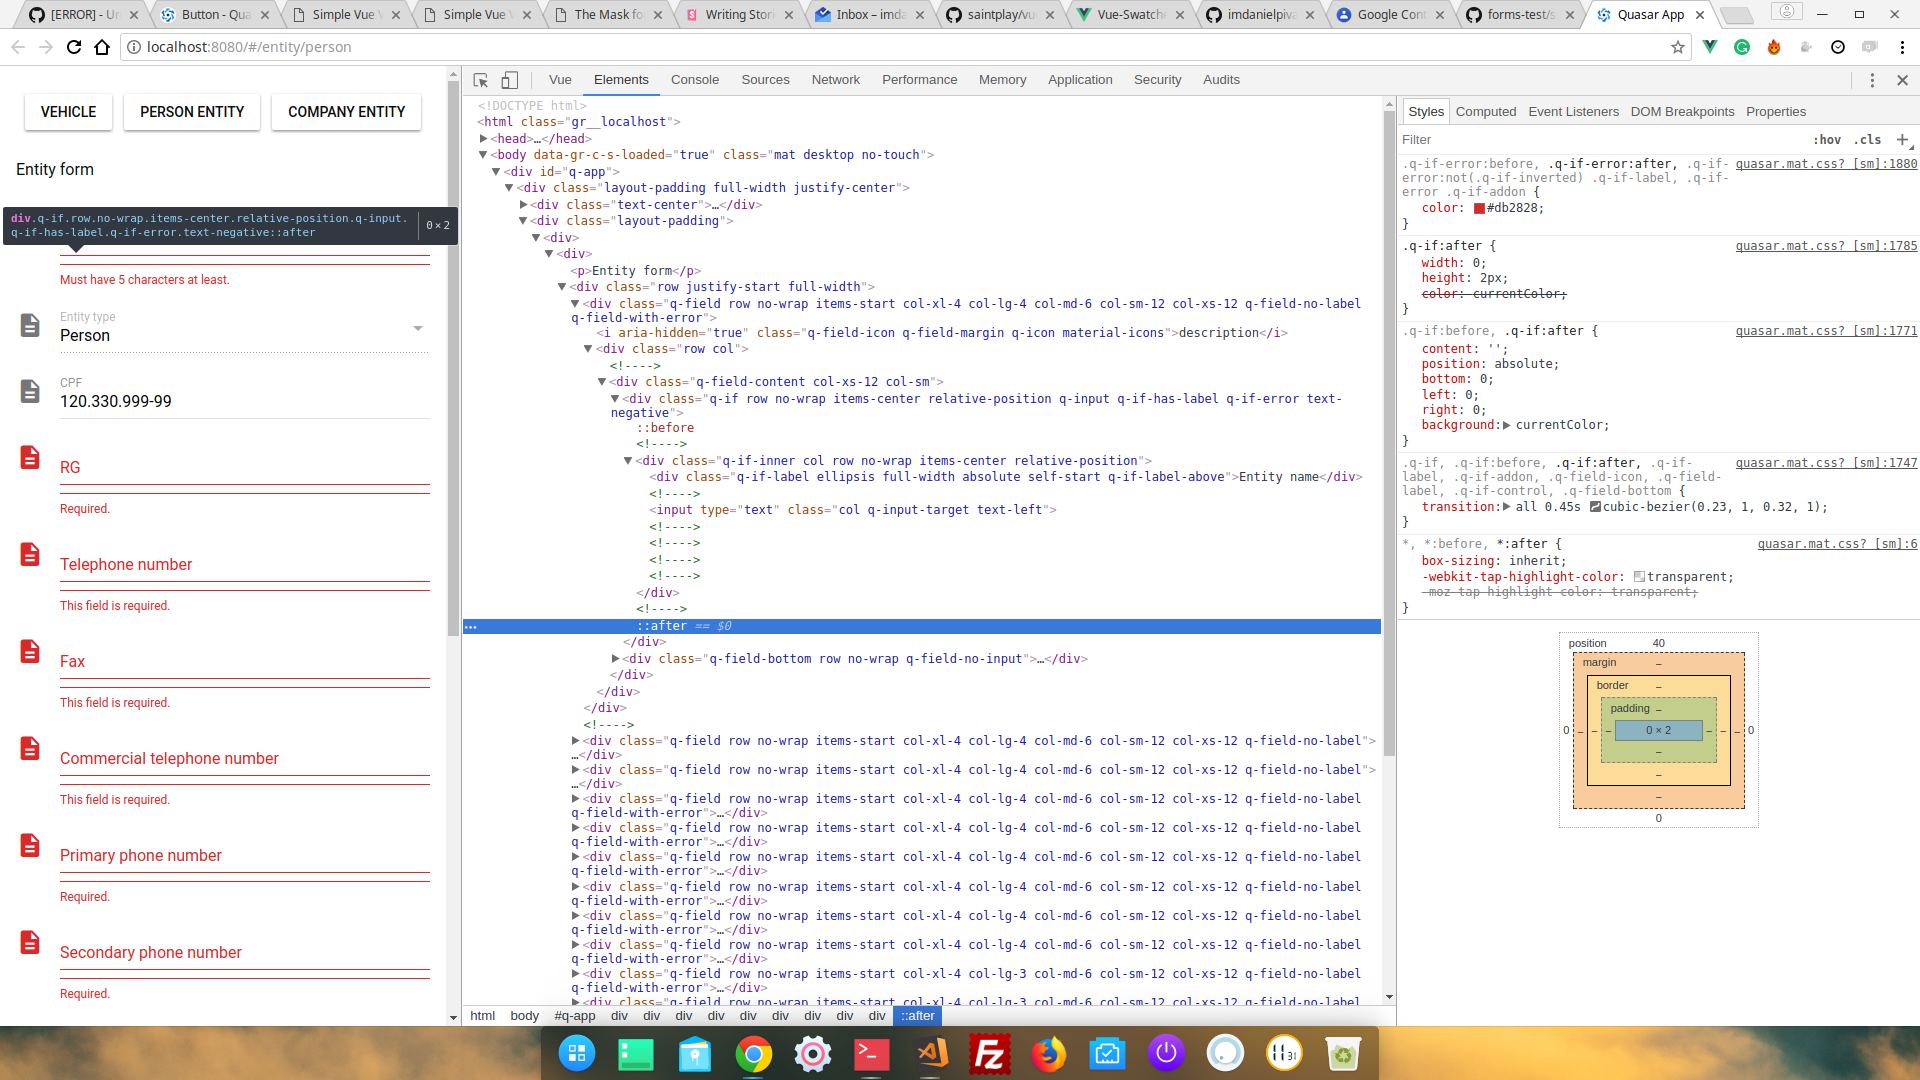Image resolution: width=1920 pixels, height=1080 pixels.
Task: Toggle element state with :hov control
Action: click(1827, 139)
